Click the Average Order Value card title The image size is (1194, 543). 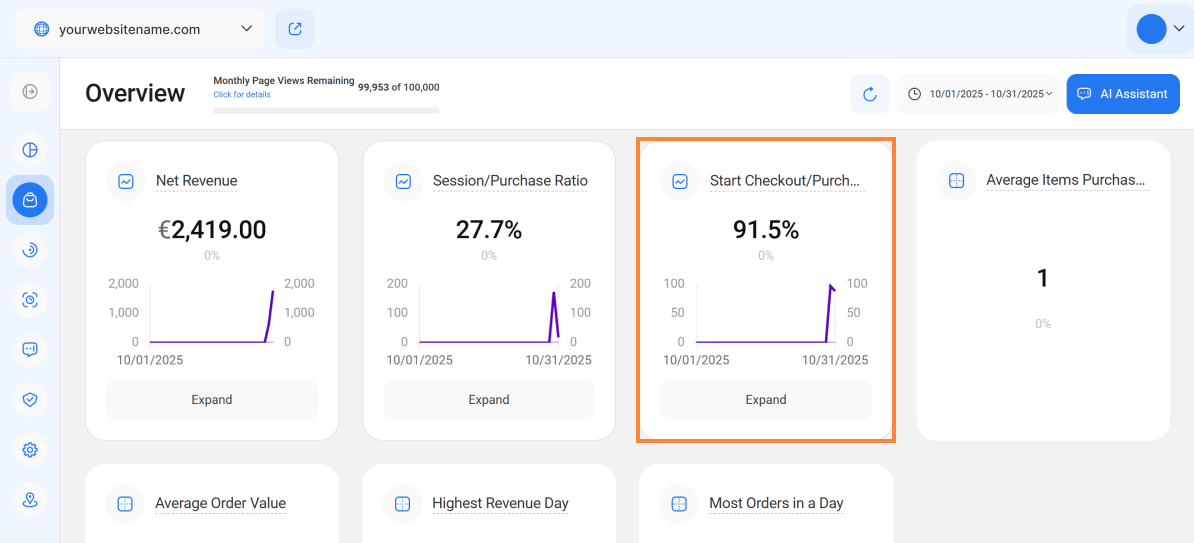coord(220,503)
